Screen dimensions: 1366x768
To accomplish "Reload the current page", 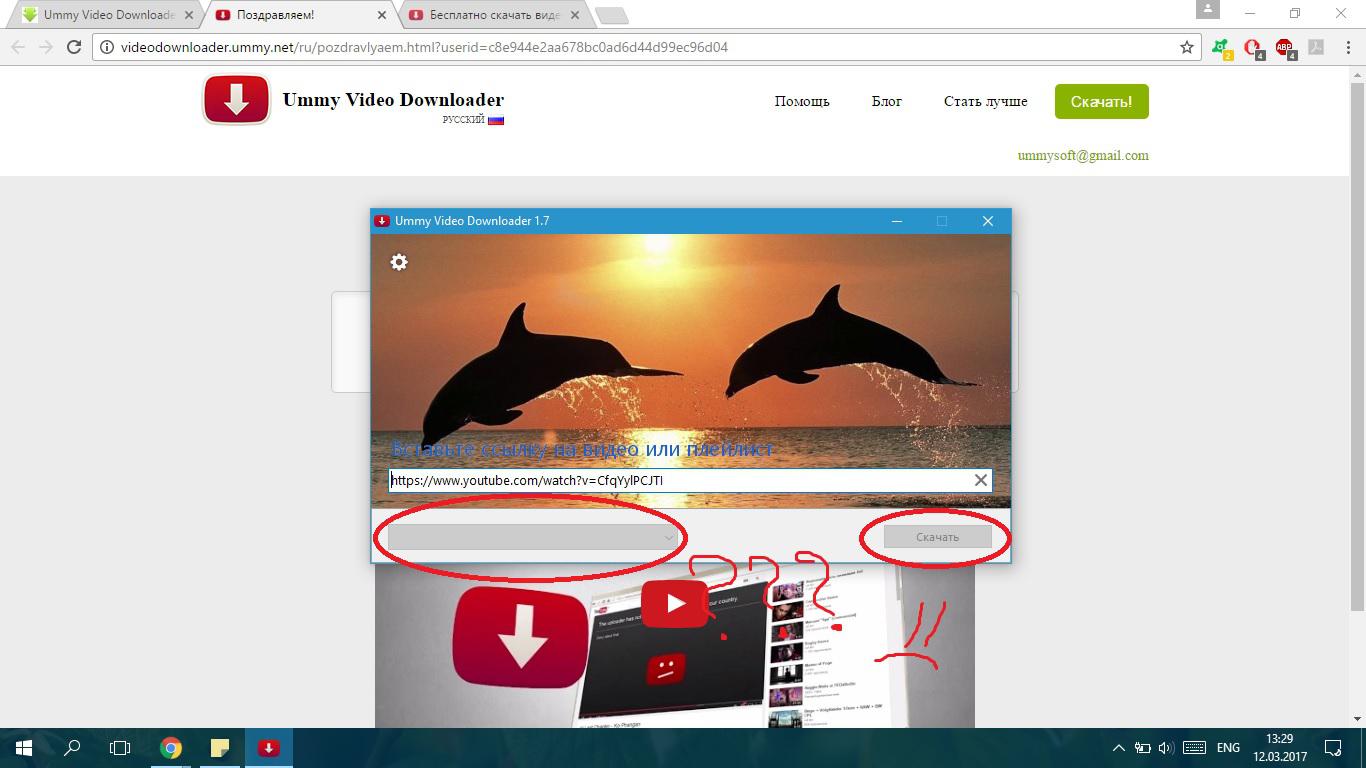I will pyautogui.click(x=73, y=47).
